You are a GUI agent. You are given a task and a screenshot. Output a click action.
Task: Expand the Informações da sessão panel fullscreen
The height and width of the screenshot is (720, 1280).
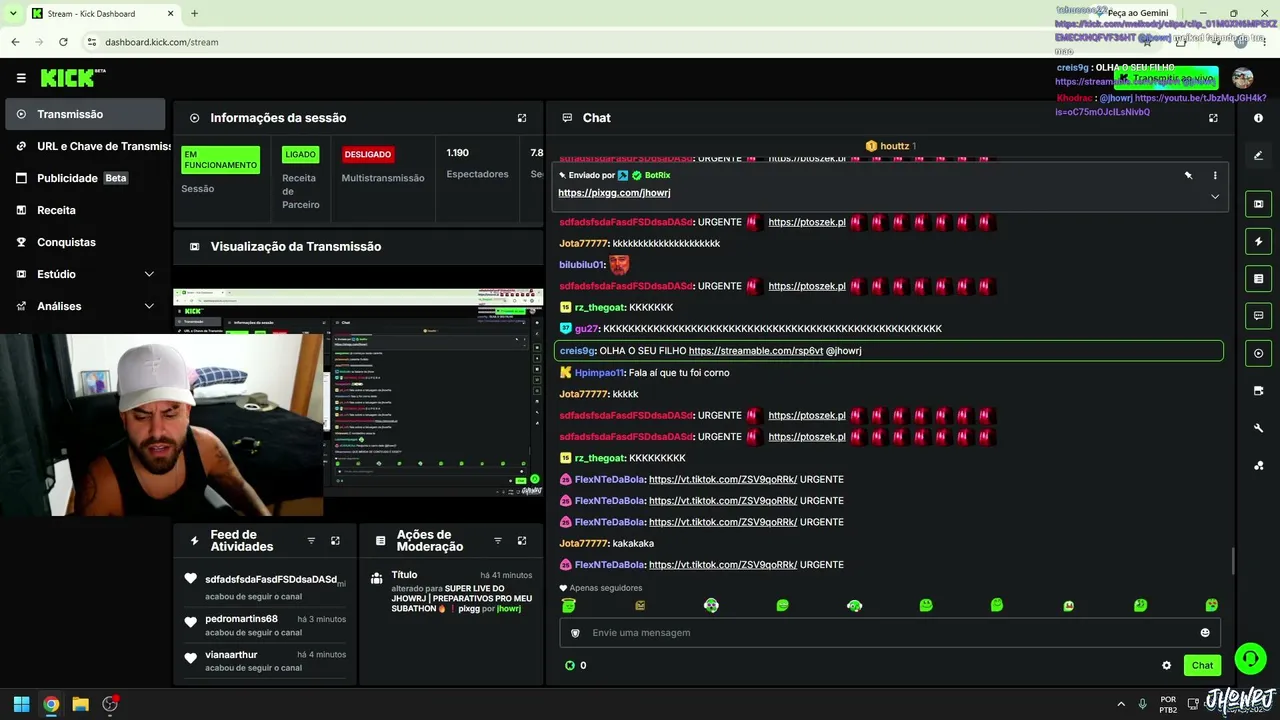(x=522, y=118)
